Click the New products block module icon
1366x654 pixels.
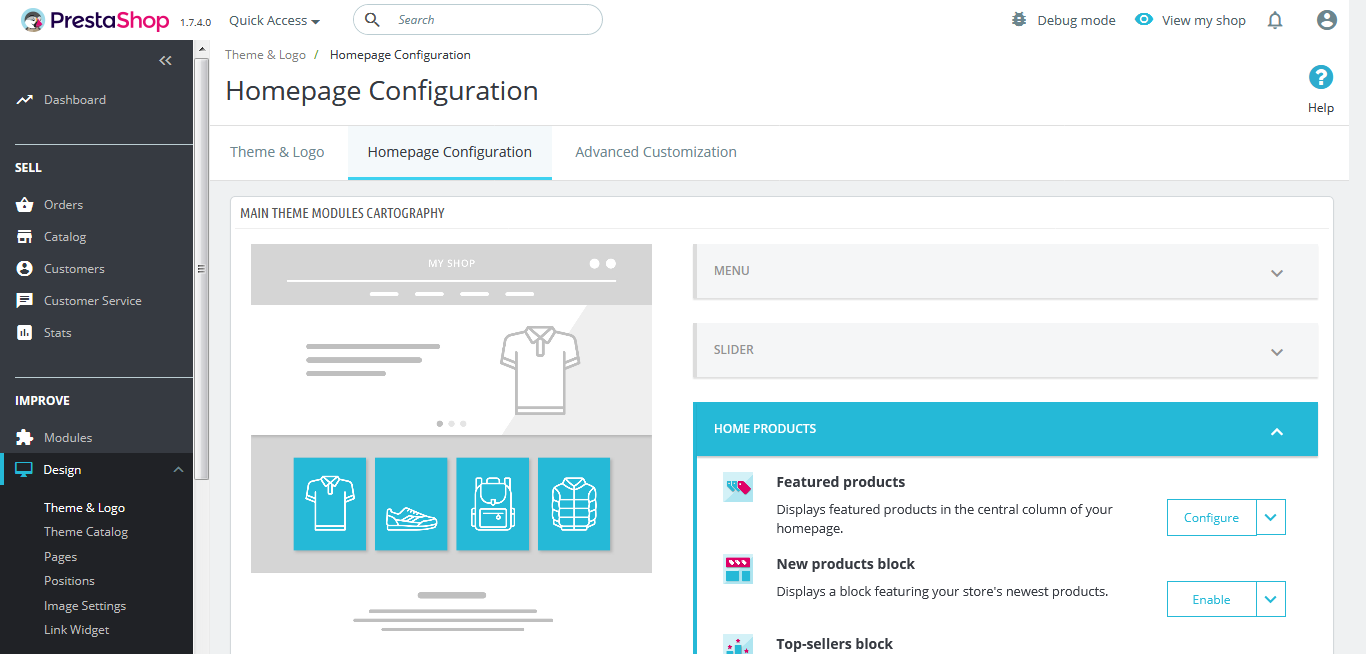[x=738, y=569]
